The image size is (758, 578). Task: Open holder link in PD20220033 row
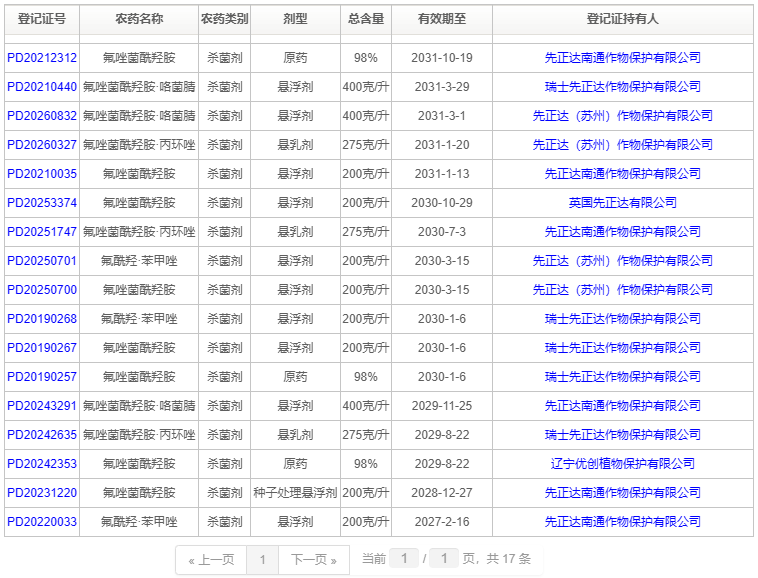click(623, 522)
